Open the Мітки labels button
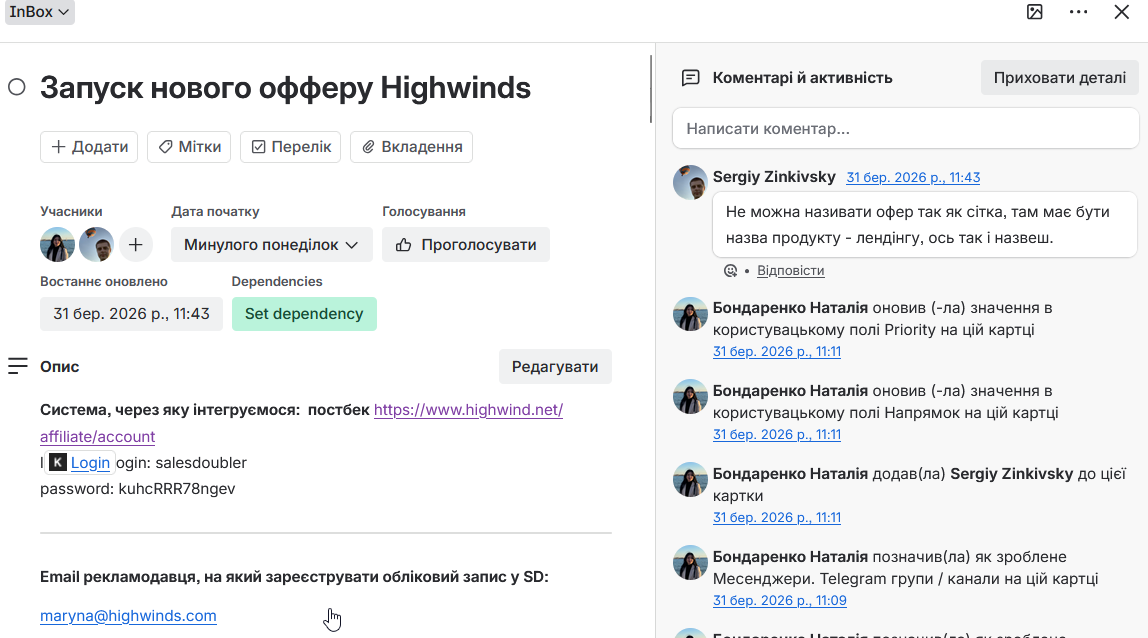 [190, 146]
